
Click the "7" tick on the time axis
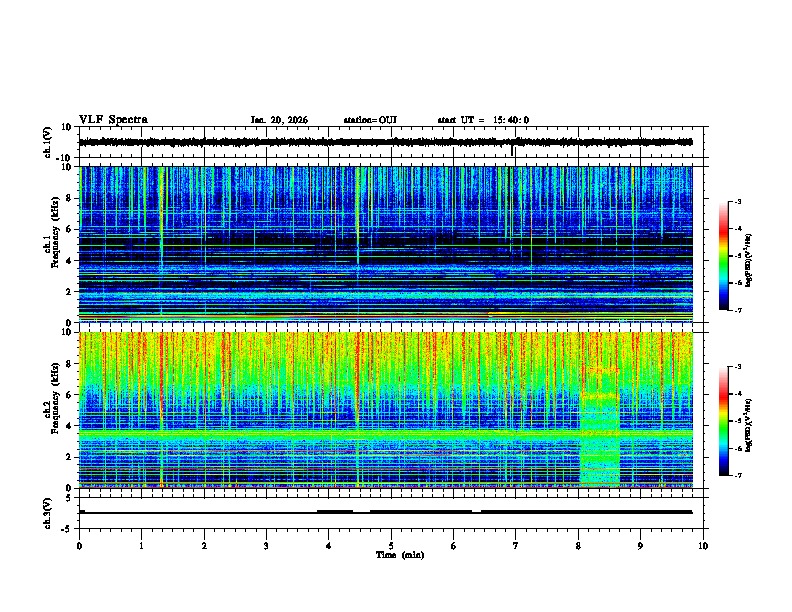[x=516, y=545]
